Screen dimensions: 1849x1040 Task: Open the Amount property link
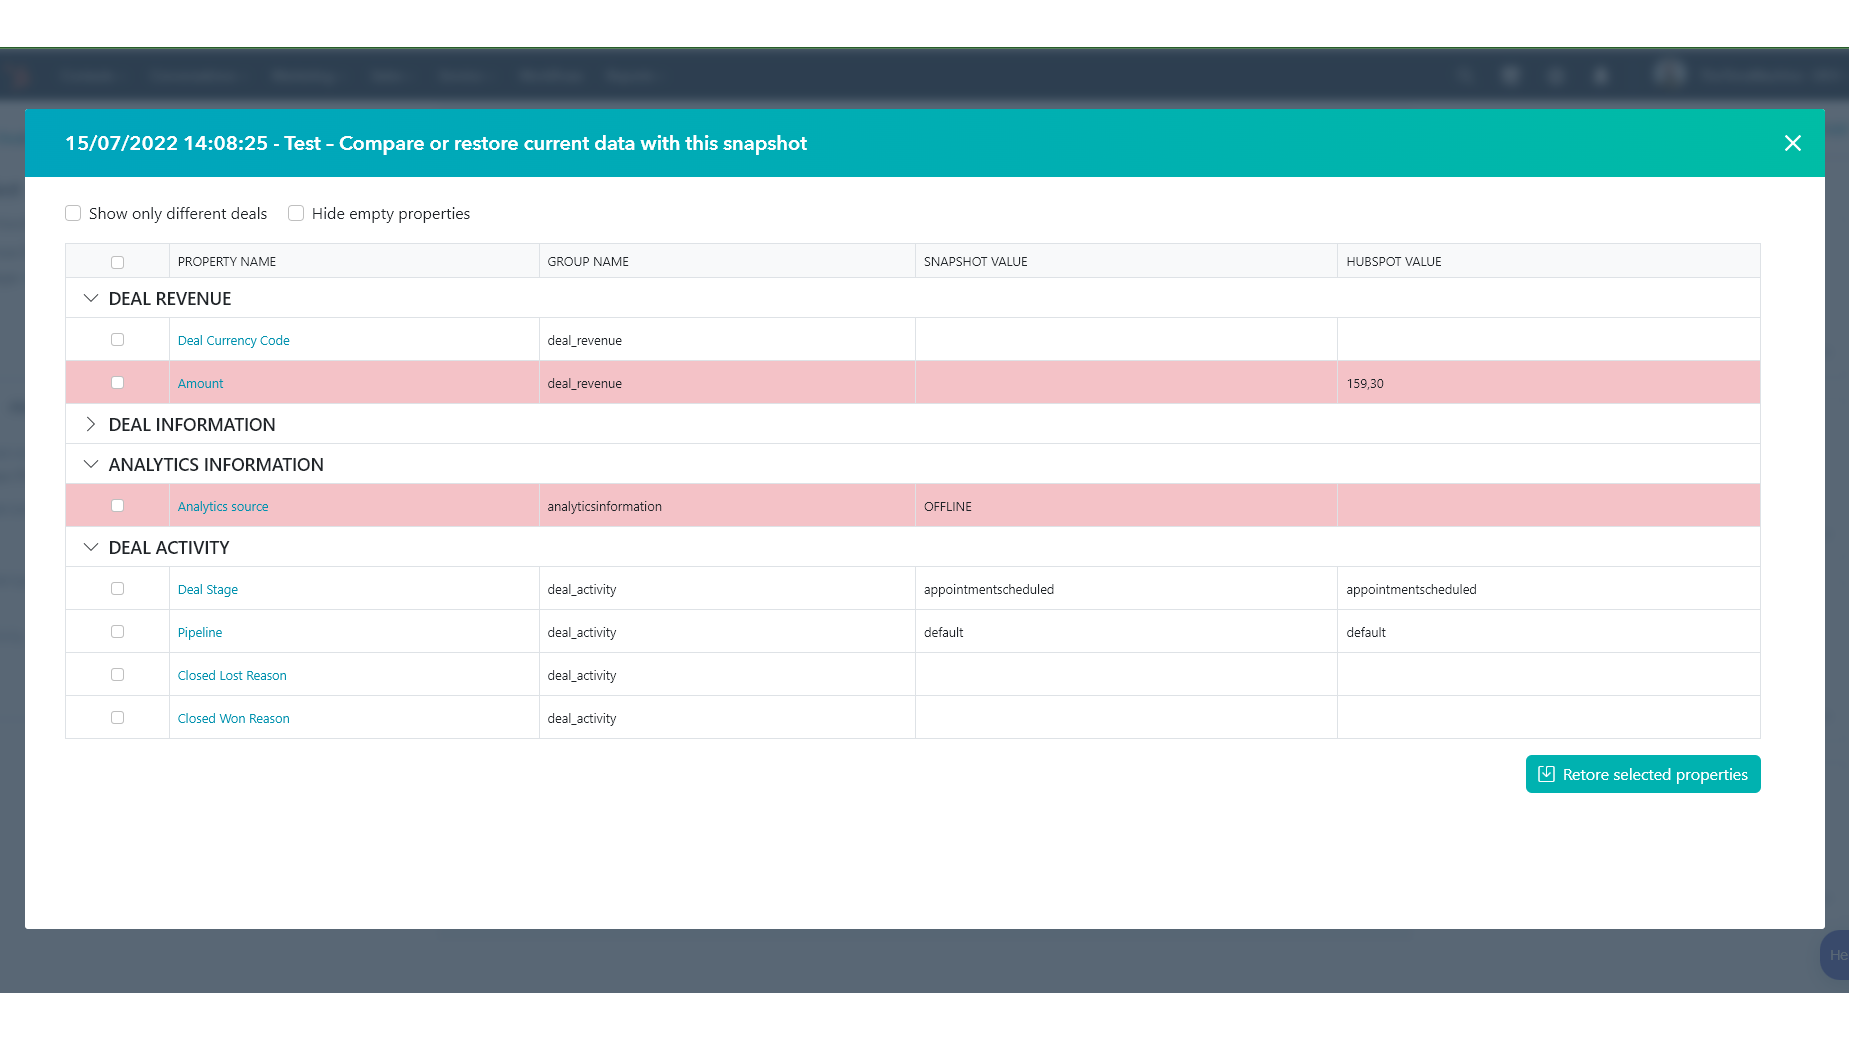tap(200, 384)
